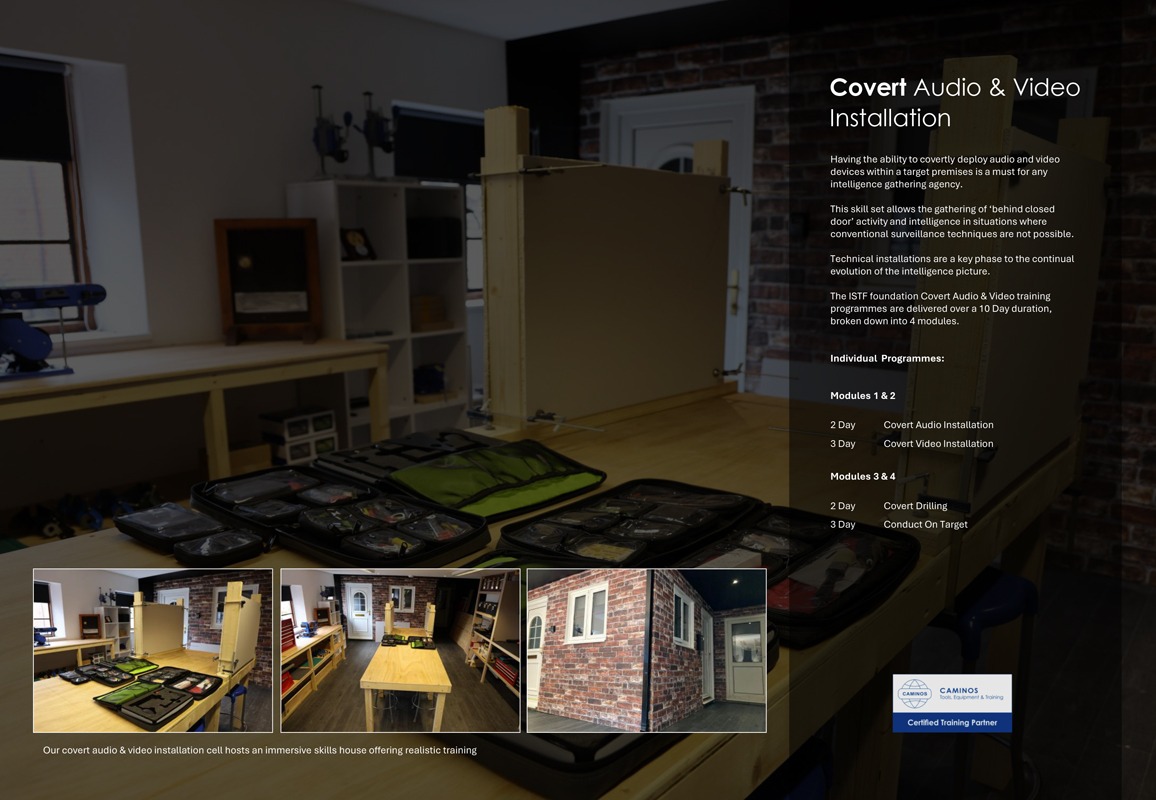Click the 2 Day label beside Covert Drilling
The height and width of the screenshot is (800, 1156).
[x=842, y=506]
